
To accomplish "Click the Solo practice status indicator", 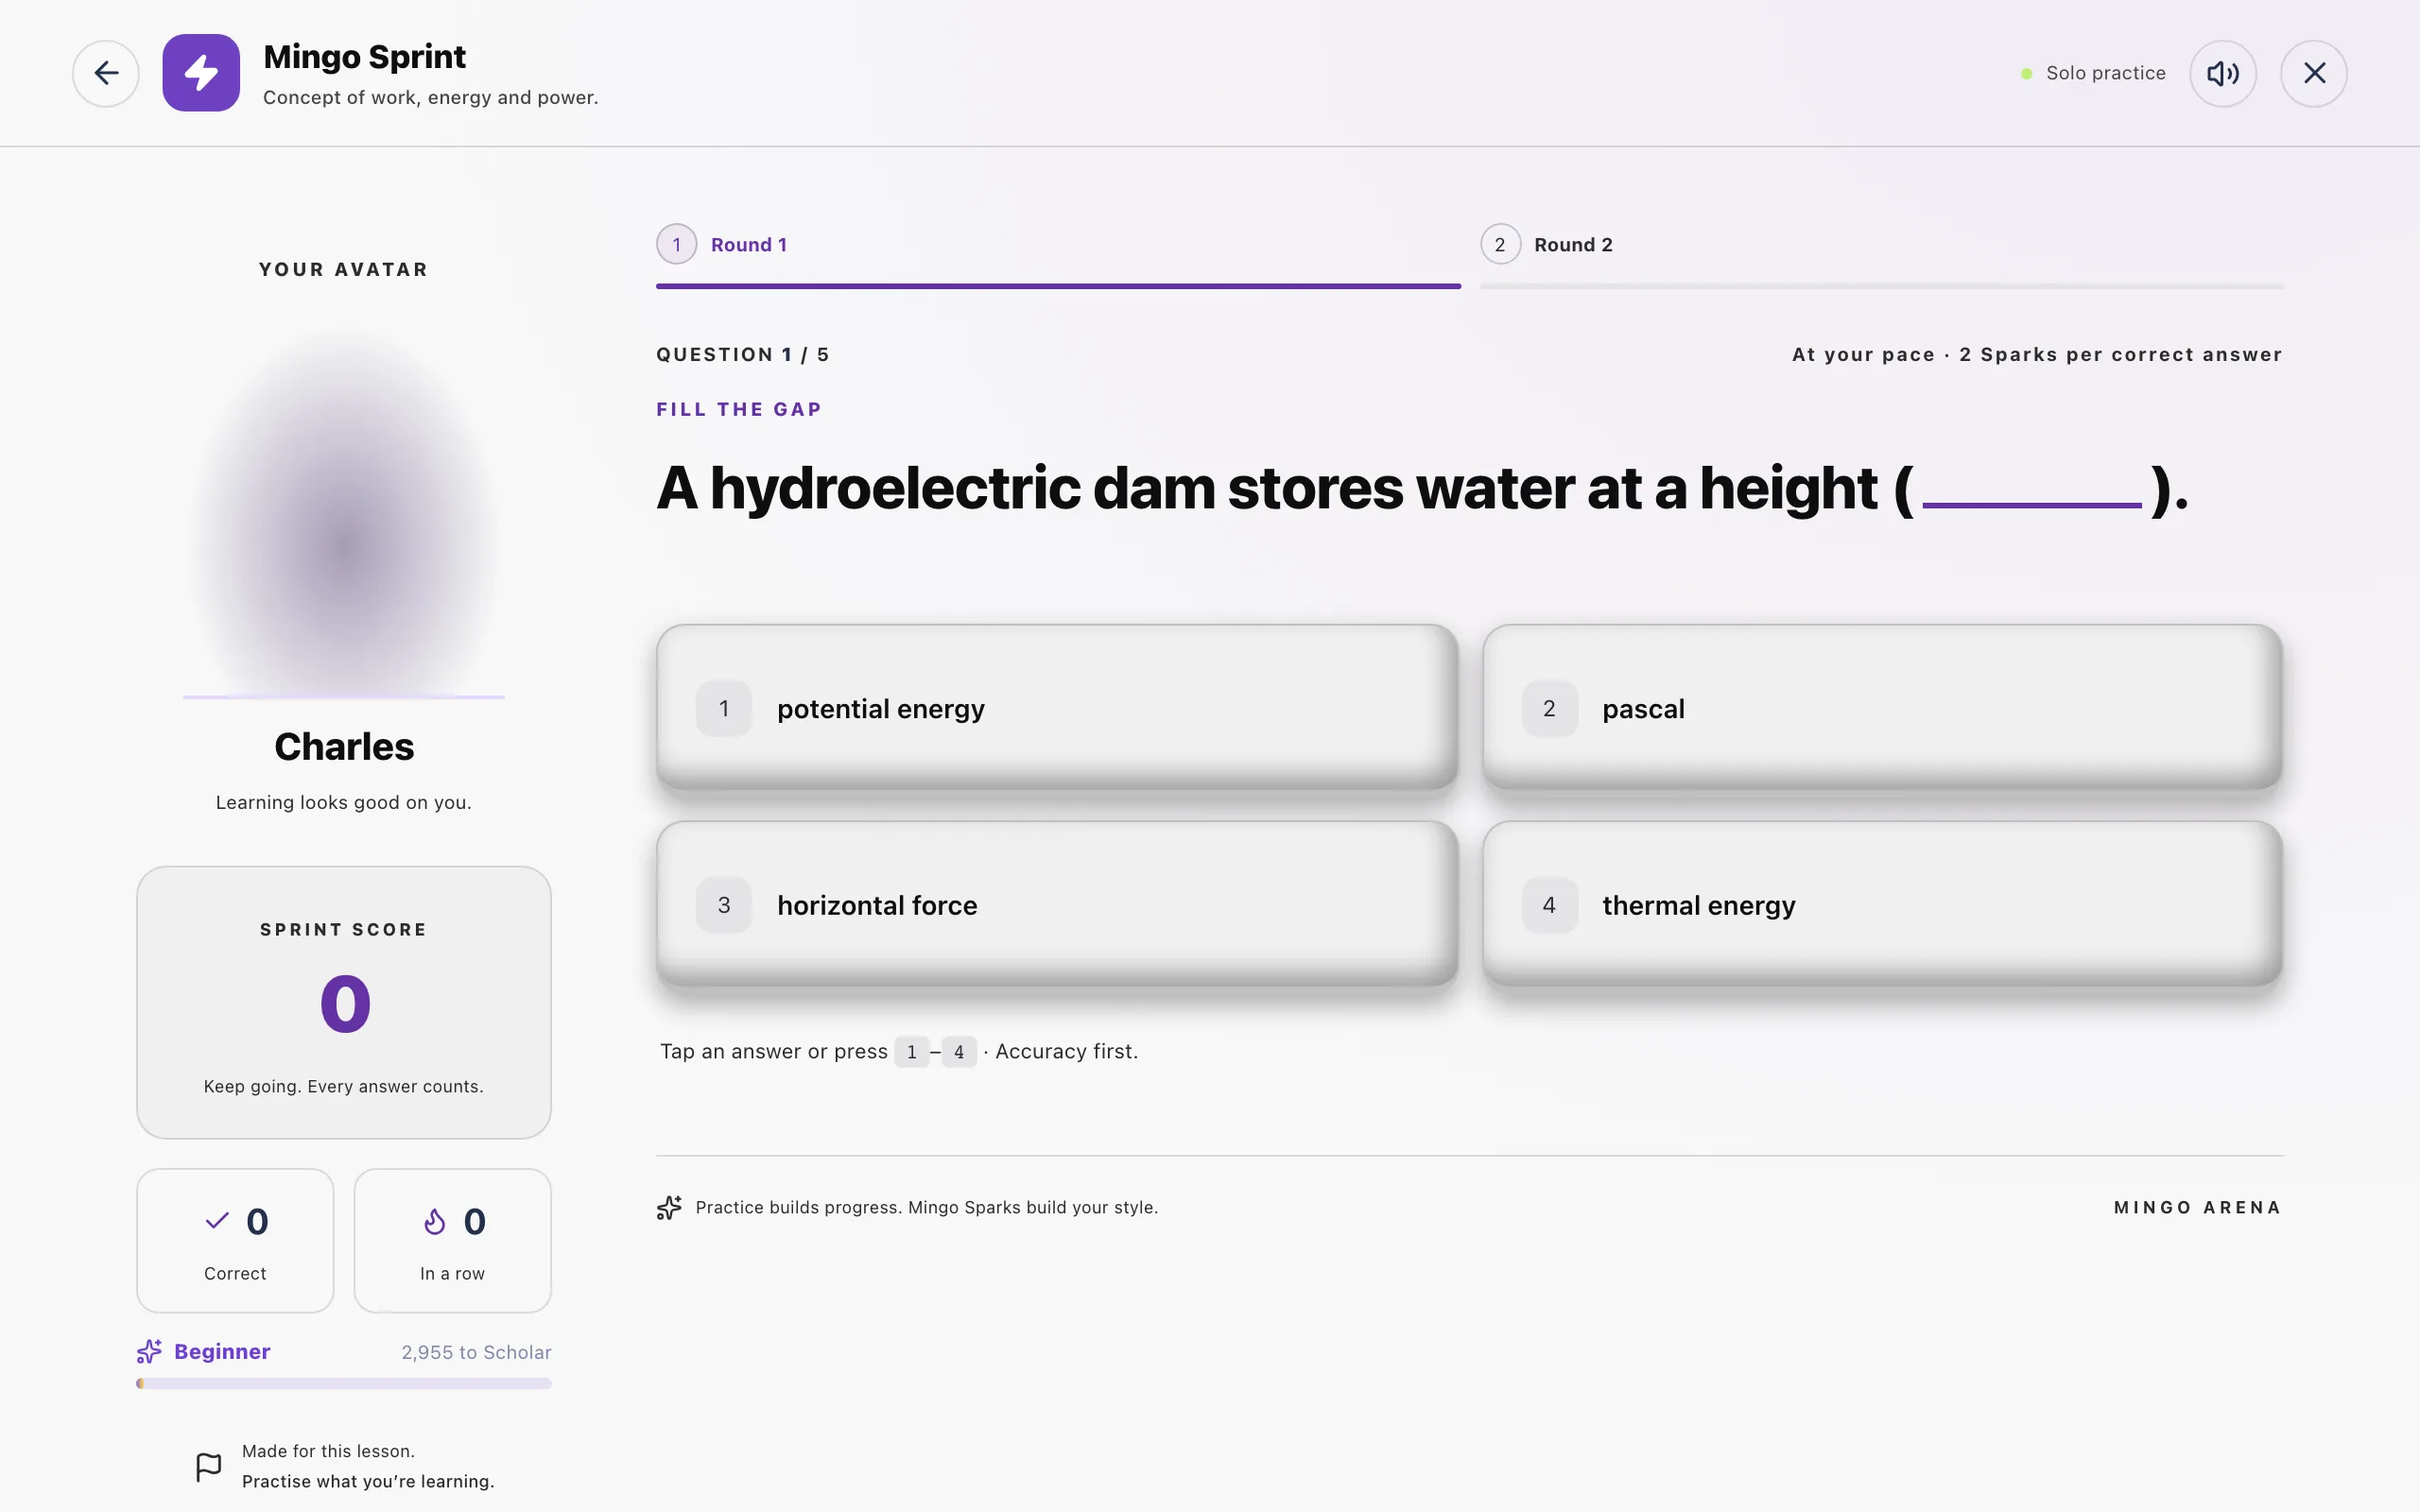I will click(x=2093, y=73).
